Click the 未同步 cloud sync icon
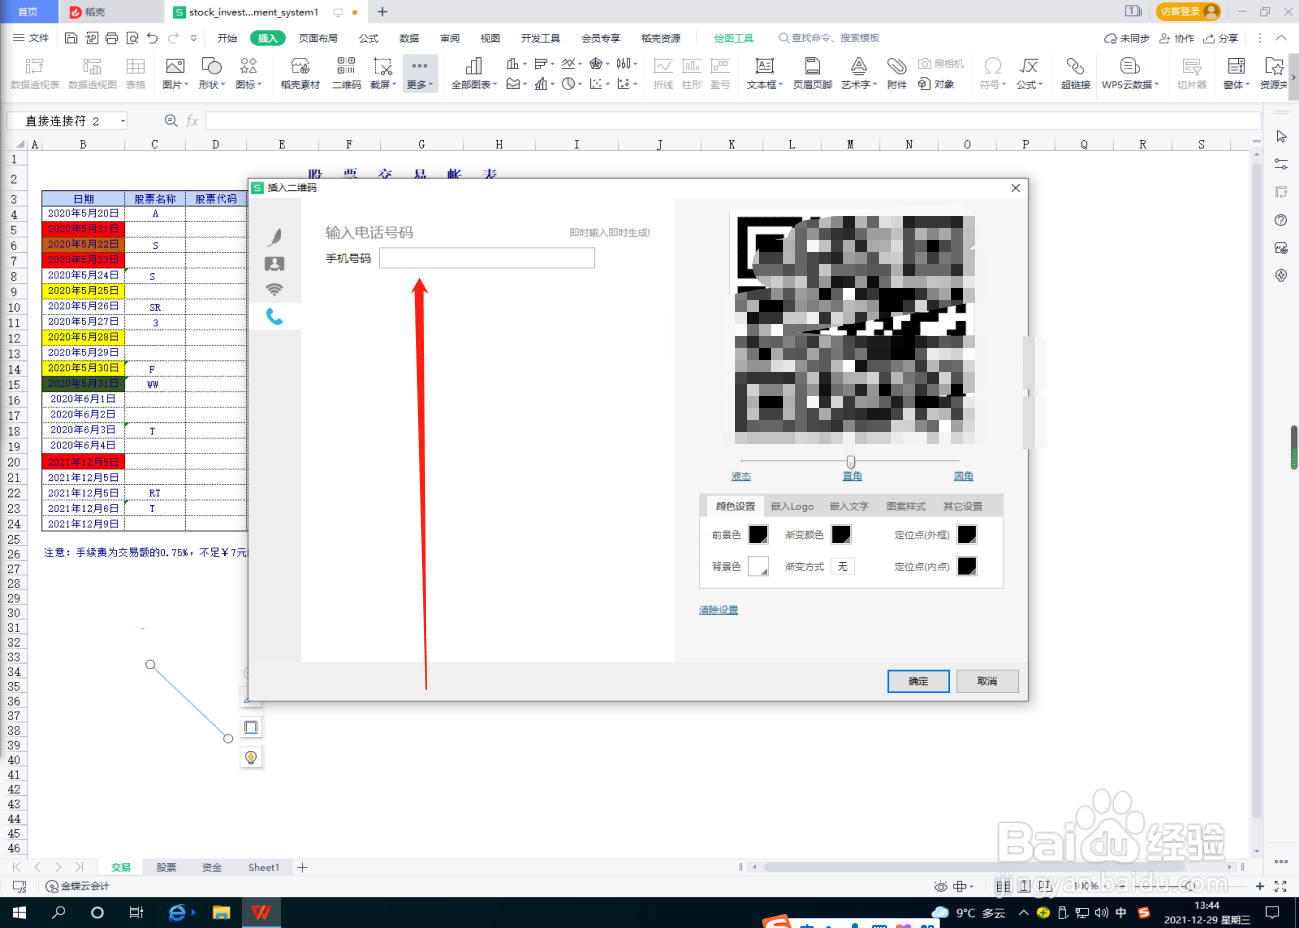 (1126, 38)
